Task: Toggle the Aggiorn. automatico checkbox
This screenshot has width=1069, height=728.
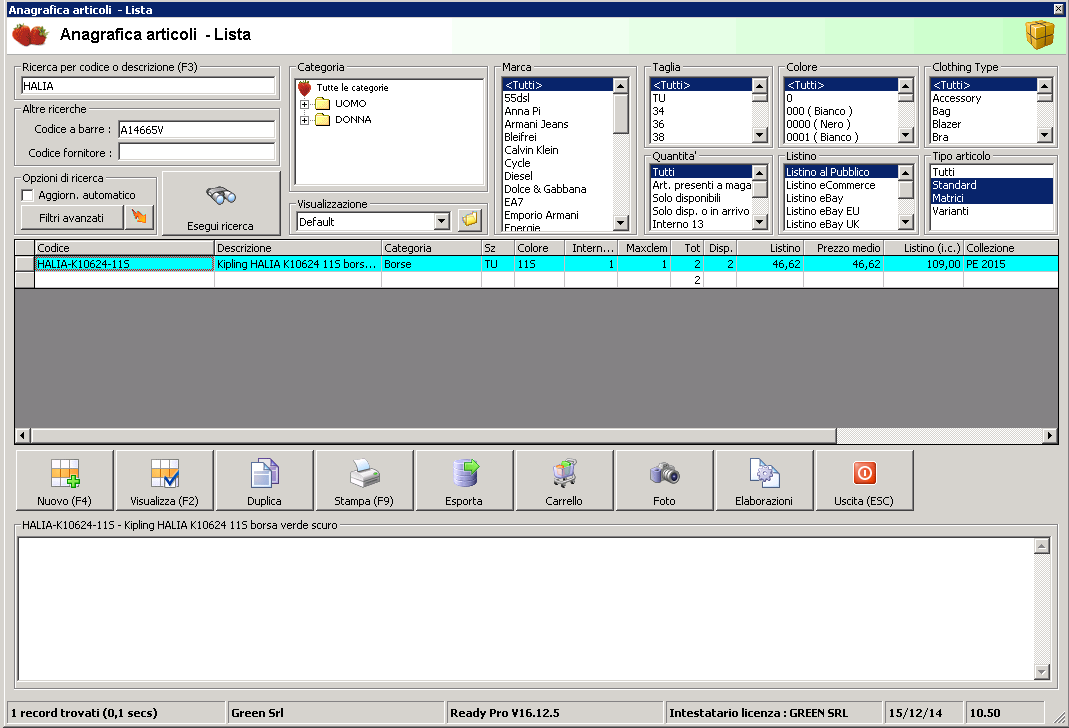Action: [27, 196]
